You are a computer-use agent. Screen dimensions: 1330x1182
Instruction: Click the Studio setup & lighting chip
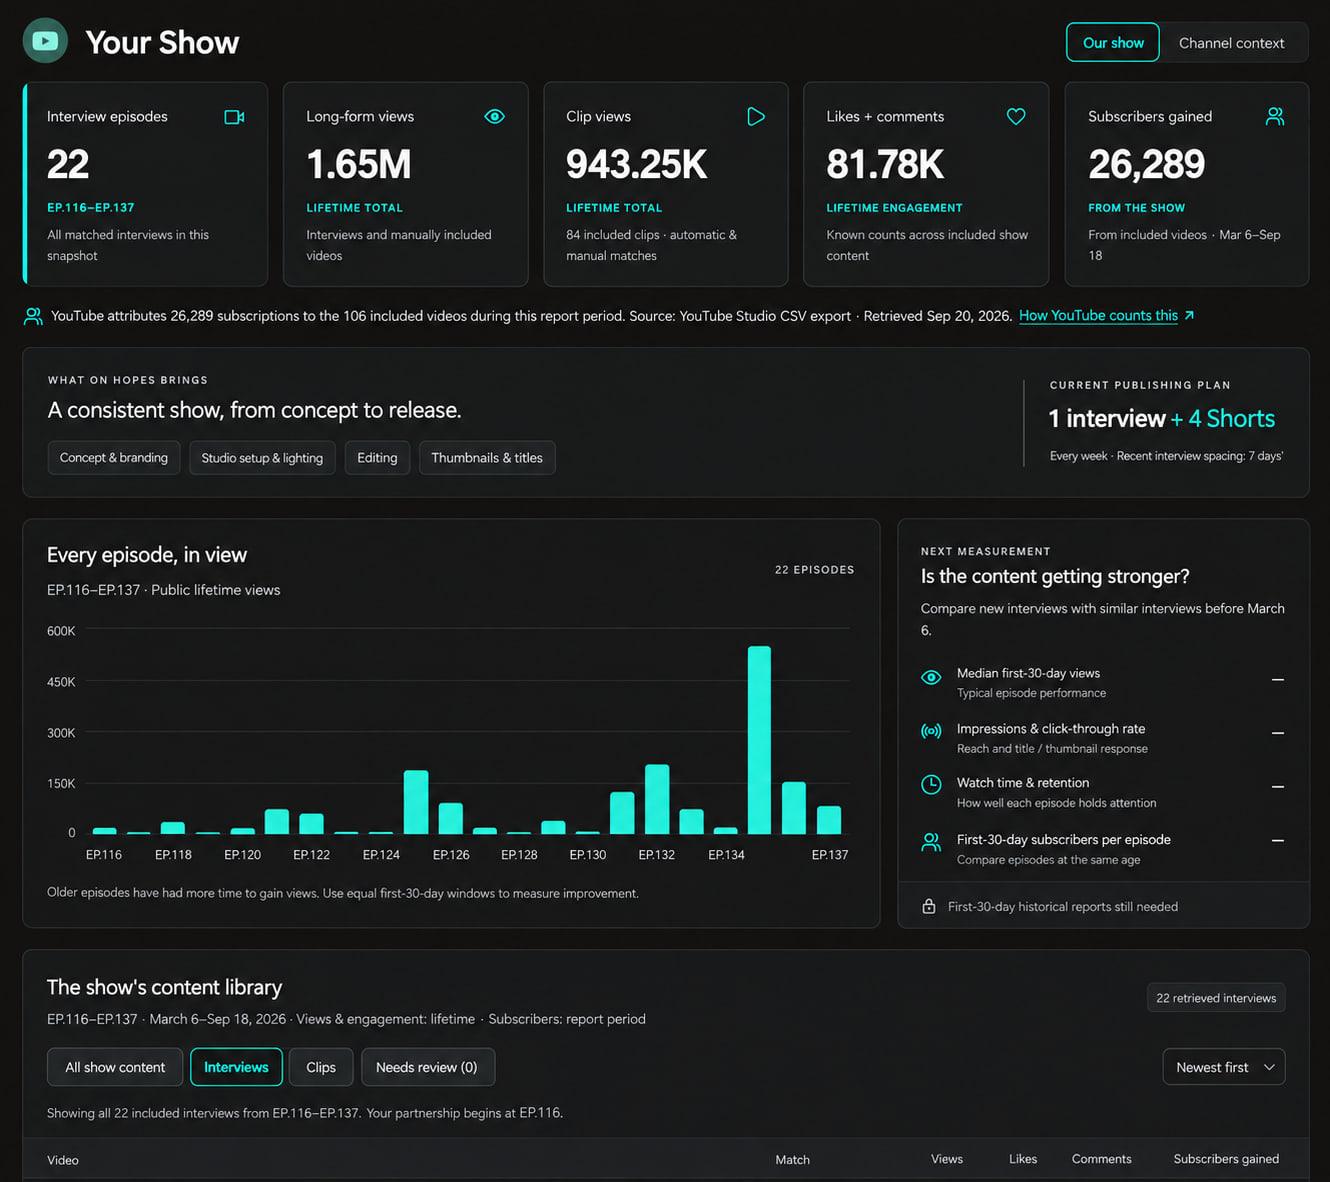262,458
